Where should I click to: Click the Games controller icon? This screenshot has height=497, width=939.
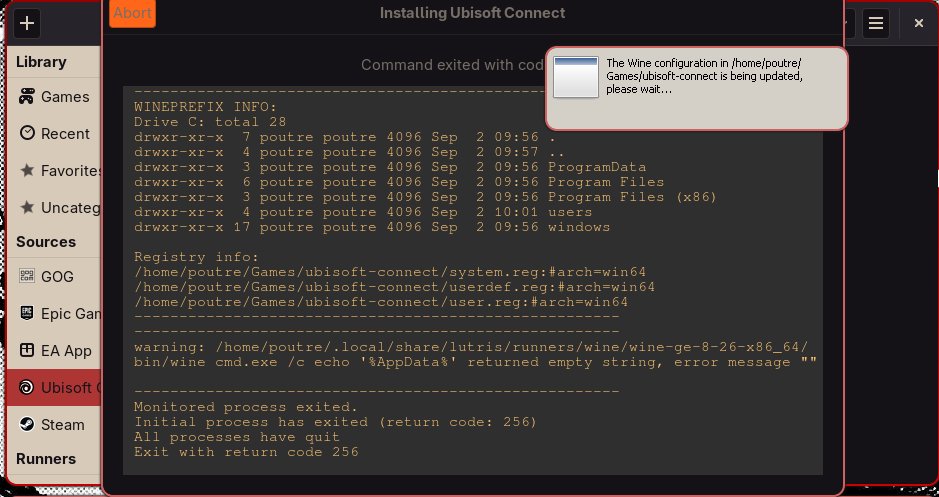pos(26,97)
